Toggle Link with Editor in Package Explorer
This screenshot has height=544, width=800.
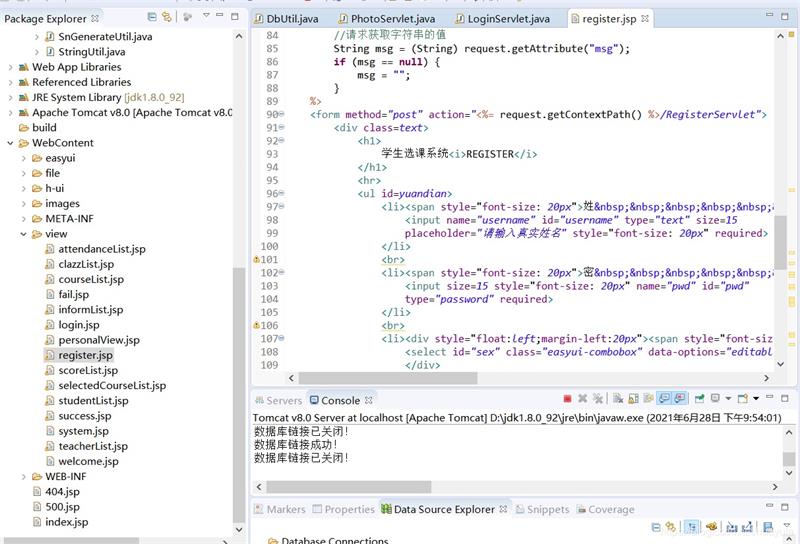click(166, 17)
